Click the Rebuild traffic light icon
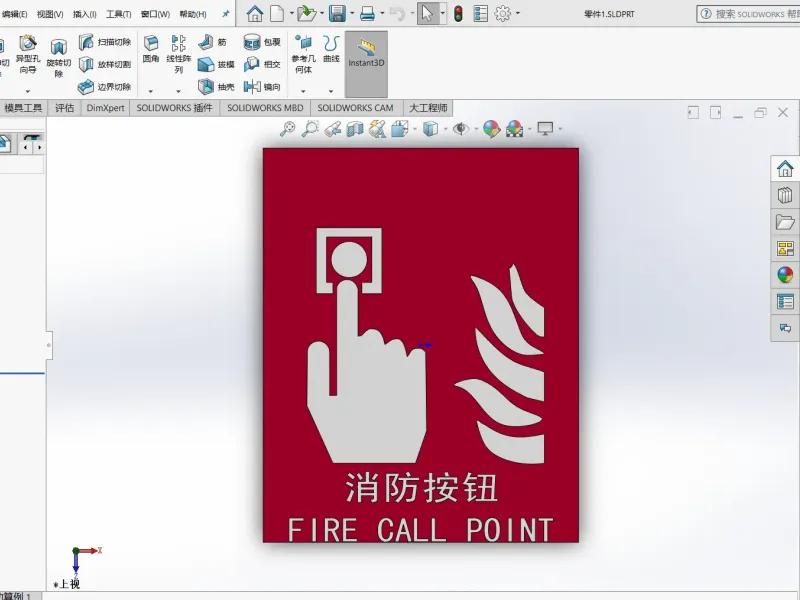Image resolution: width=800 pixels, height=600 pixels. tap(458, 13)
